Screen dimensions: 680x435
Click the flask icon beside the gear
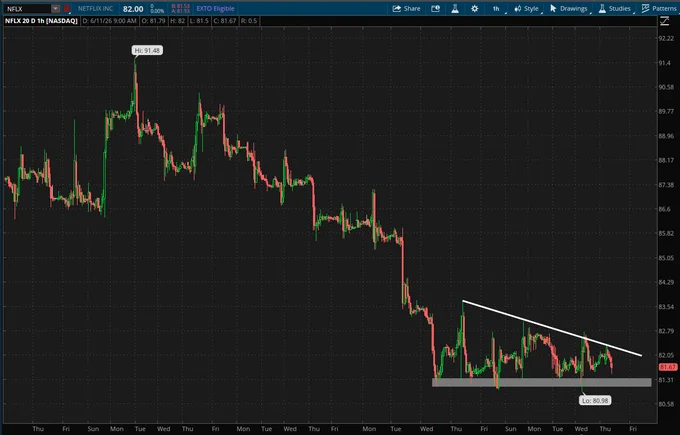[455, 9]
